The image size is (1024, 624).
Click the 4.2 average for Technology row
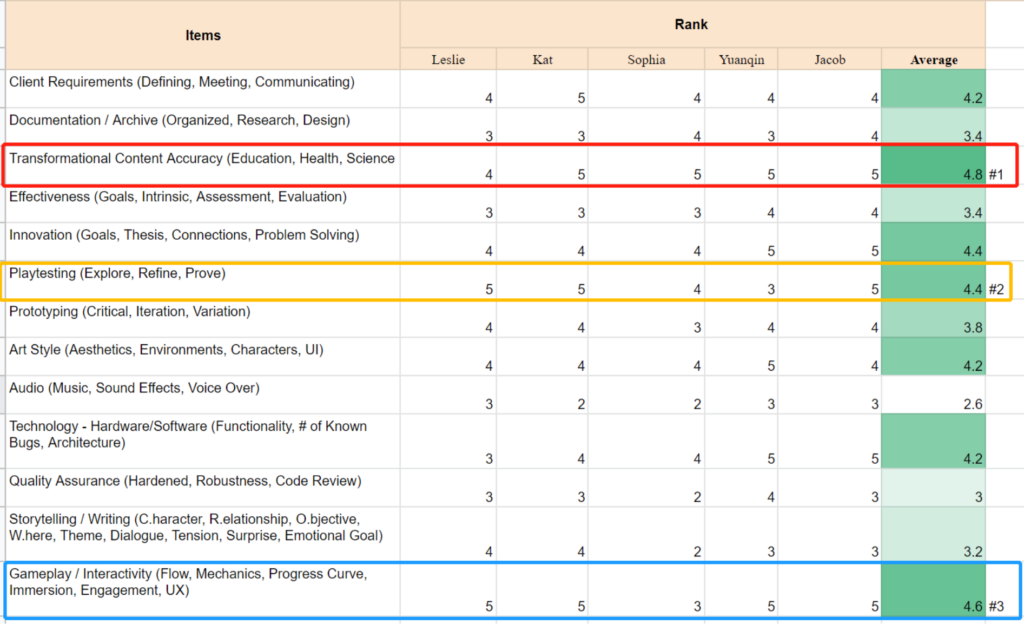pyautogui.click(x=933, y=441)
